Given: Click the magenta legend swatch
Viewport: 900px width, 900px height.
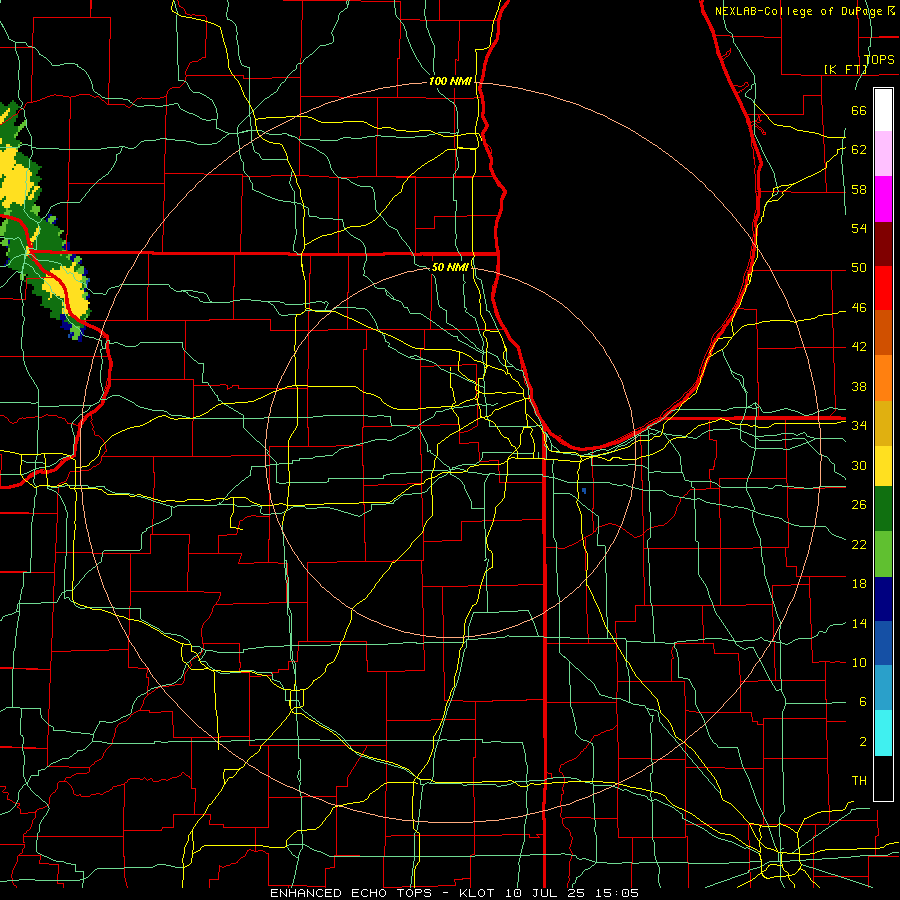Looking at the screenshot, I should (x=883, y=199).
